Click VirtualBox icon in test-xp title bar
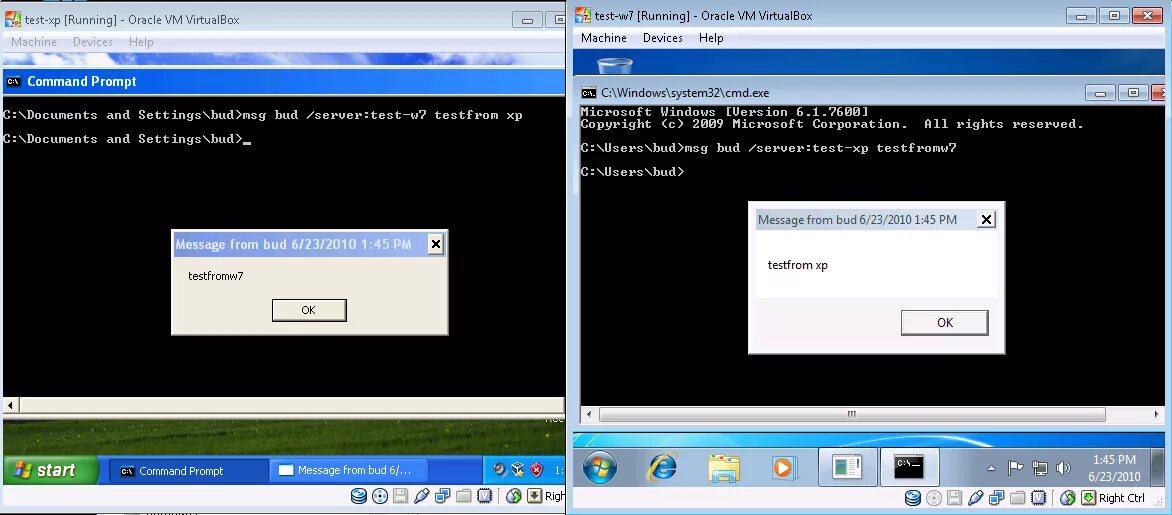 (13, 19)
